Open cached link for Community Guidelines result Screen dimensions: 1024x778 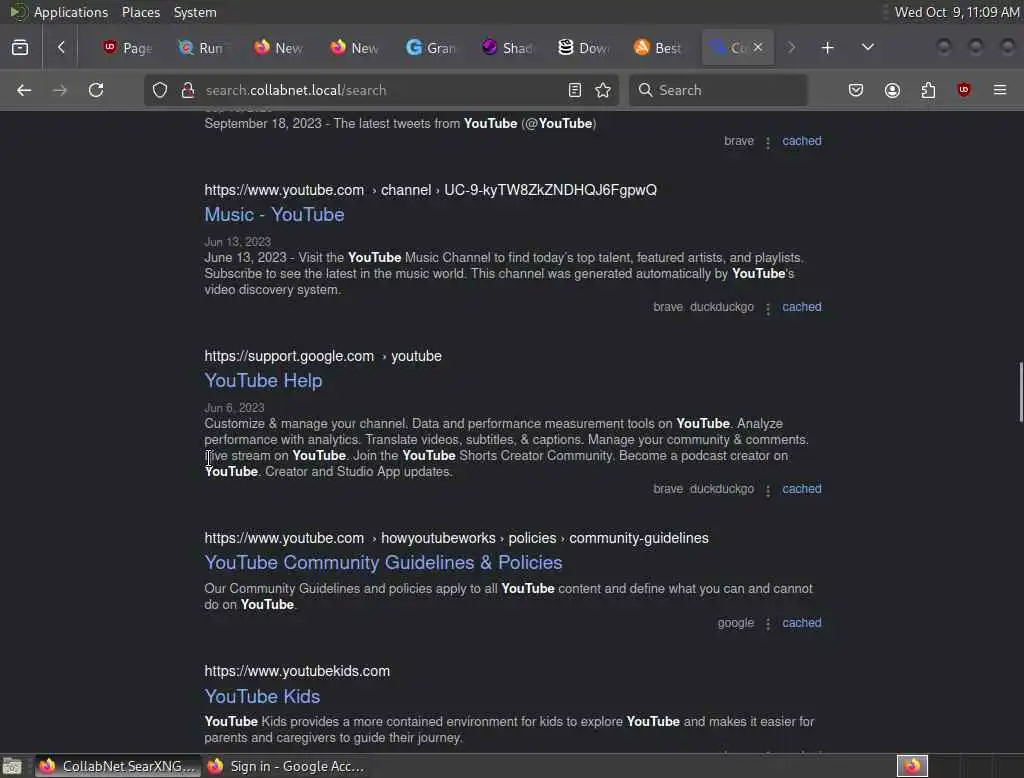[802, 623]
